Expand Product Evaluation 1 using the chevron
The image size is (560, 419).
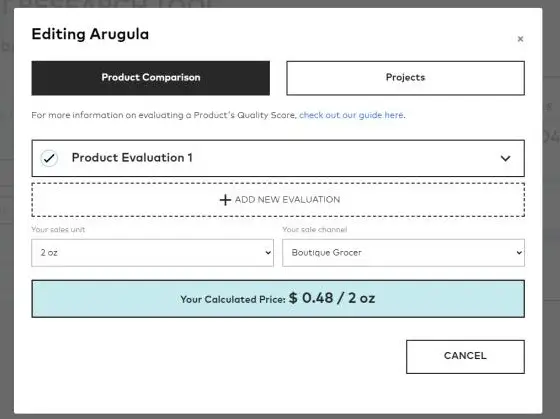(505, 158)
